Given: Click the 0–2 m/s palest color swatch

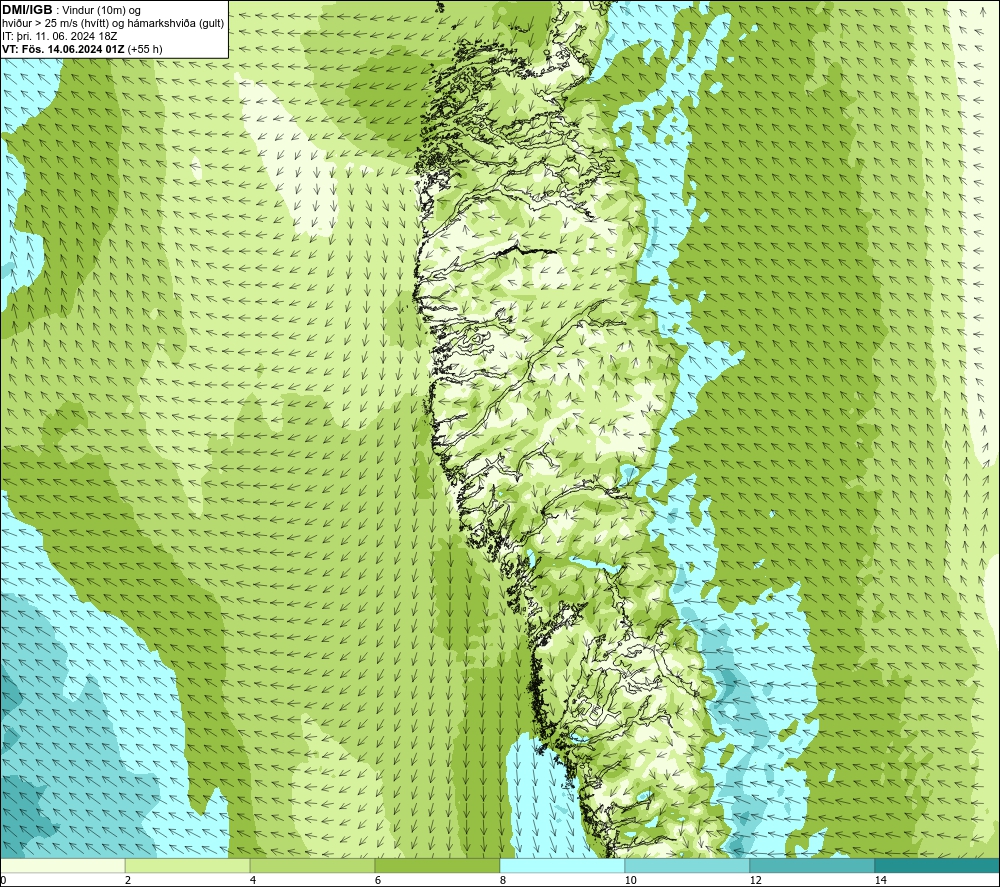Looking at the screenshot, I should (62, 865).
